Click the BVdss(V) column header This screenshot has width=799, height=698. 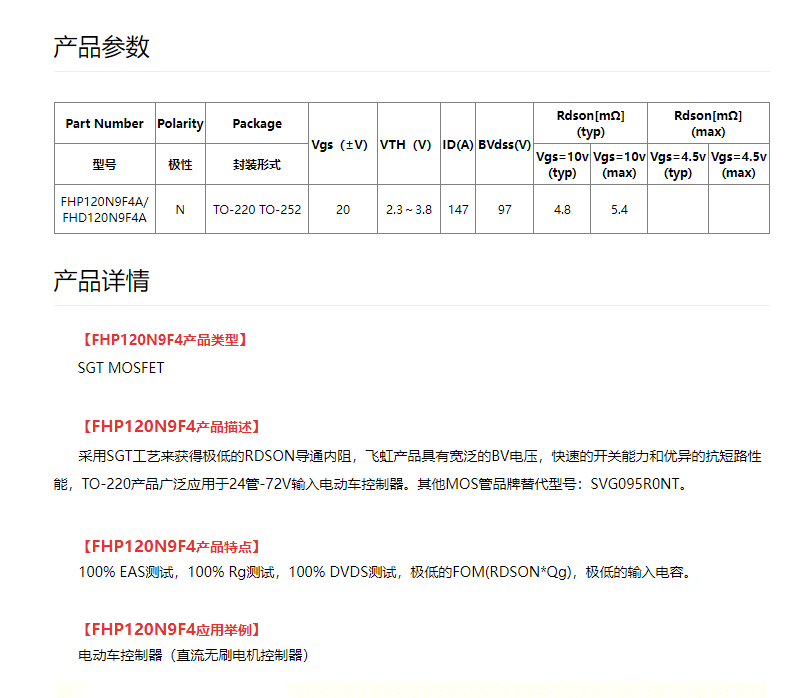[504, 145]
